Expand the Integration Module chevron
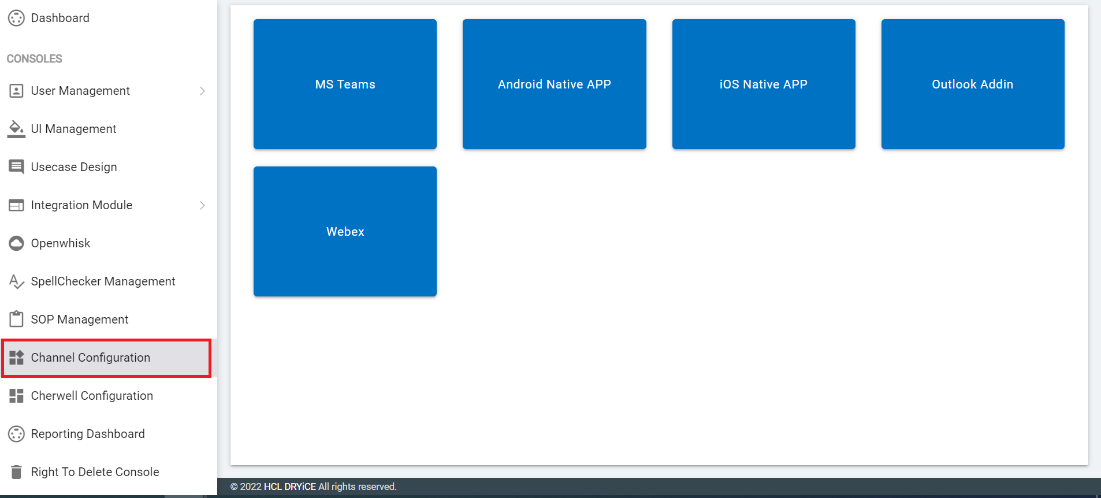Screen dimensions: 1101x498 (202, 205)
